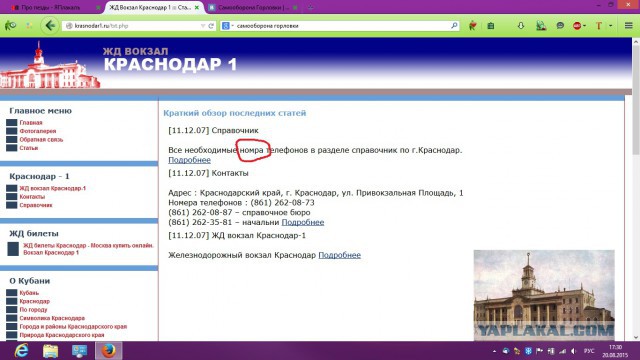Open the Firefox hamburger menu
The width and height of the screenshot is (640, 360).
(x=629, y=26)
